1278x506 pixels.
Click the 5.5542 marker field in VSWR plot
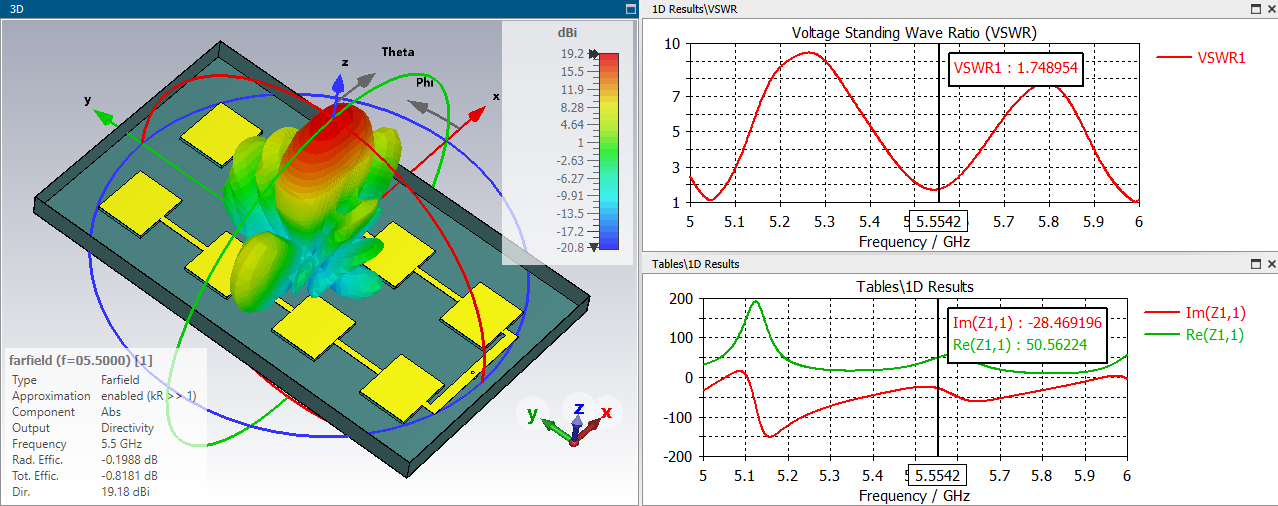938,223
